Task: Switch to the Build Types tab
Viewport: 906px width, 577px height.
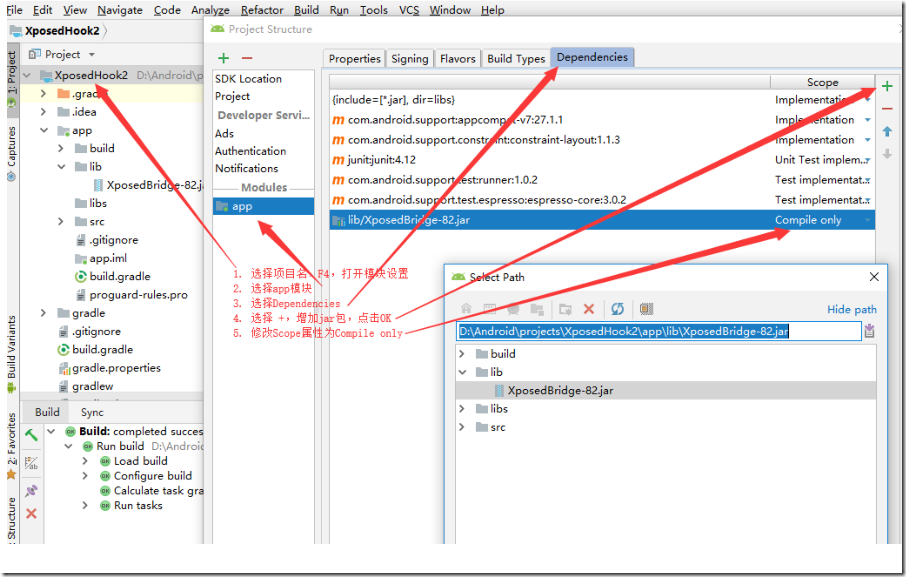Action: coord(516,58)
